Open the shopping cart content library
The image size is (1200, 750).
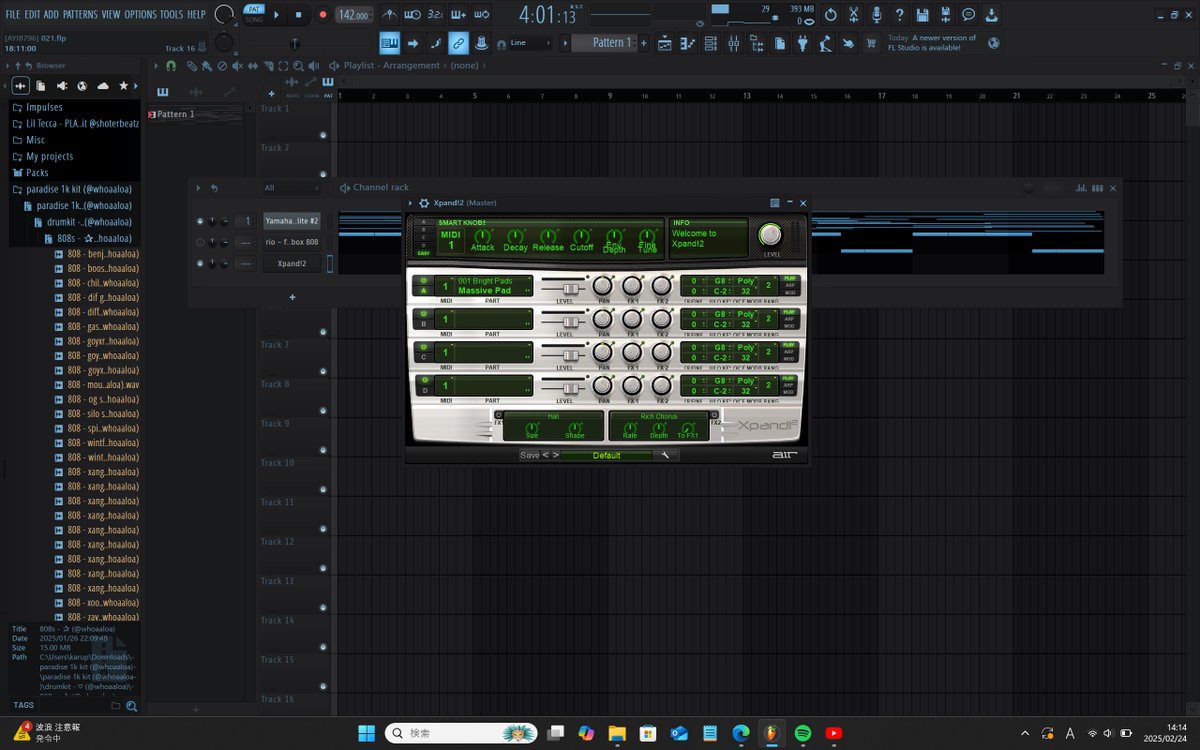pyautogui.click(x=871, y=43)
